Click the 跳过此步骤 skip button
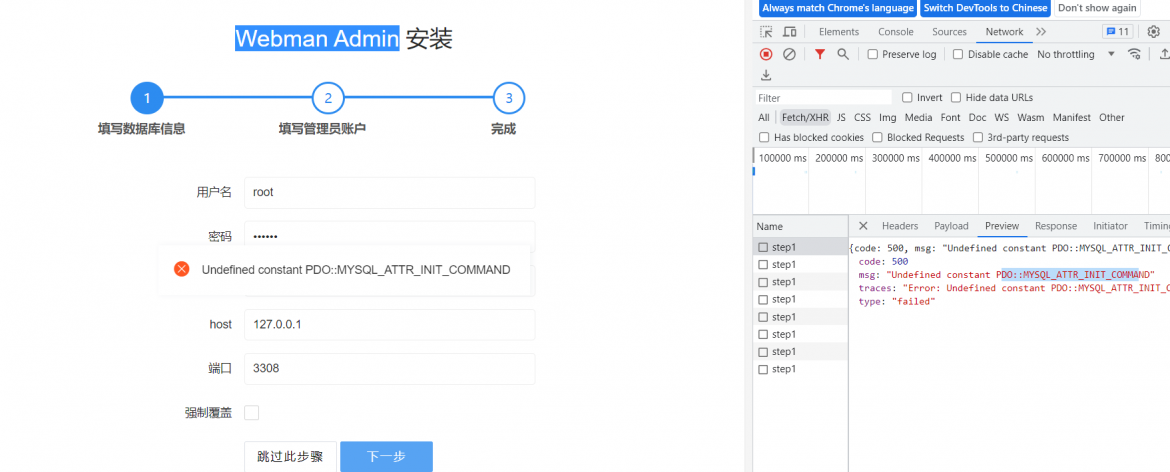 [x=290, y=456]
